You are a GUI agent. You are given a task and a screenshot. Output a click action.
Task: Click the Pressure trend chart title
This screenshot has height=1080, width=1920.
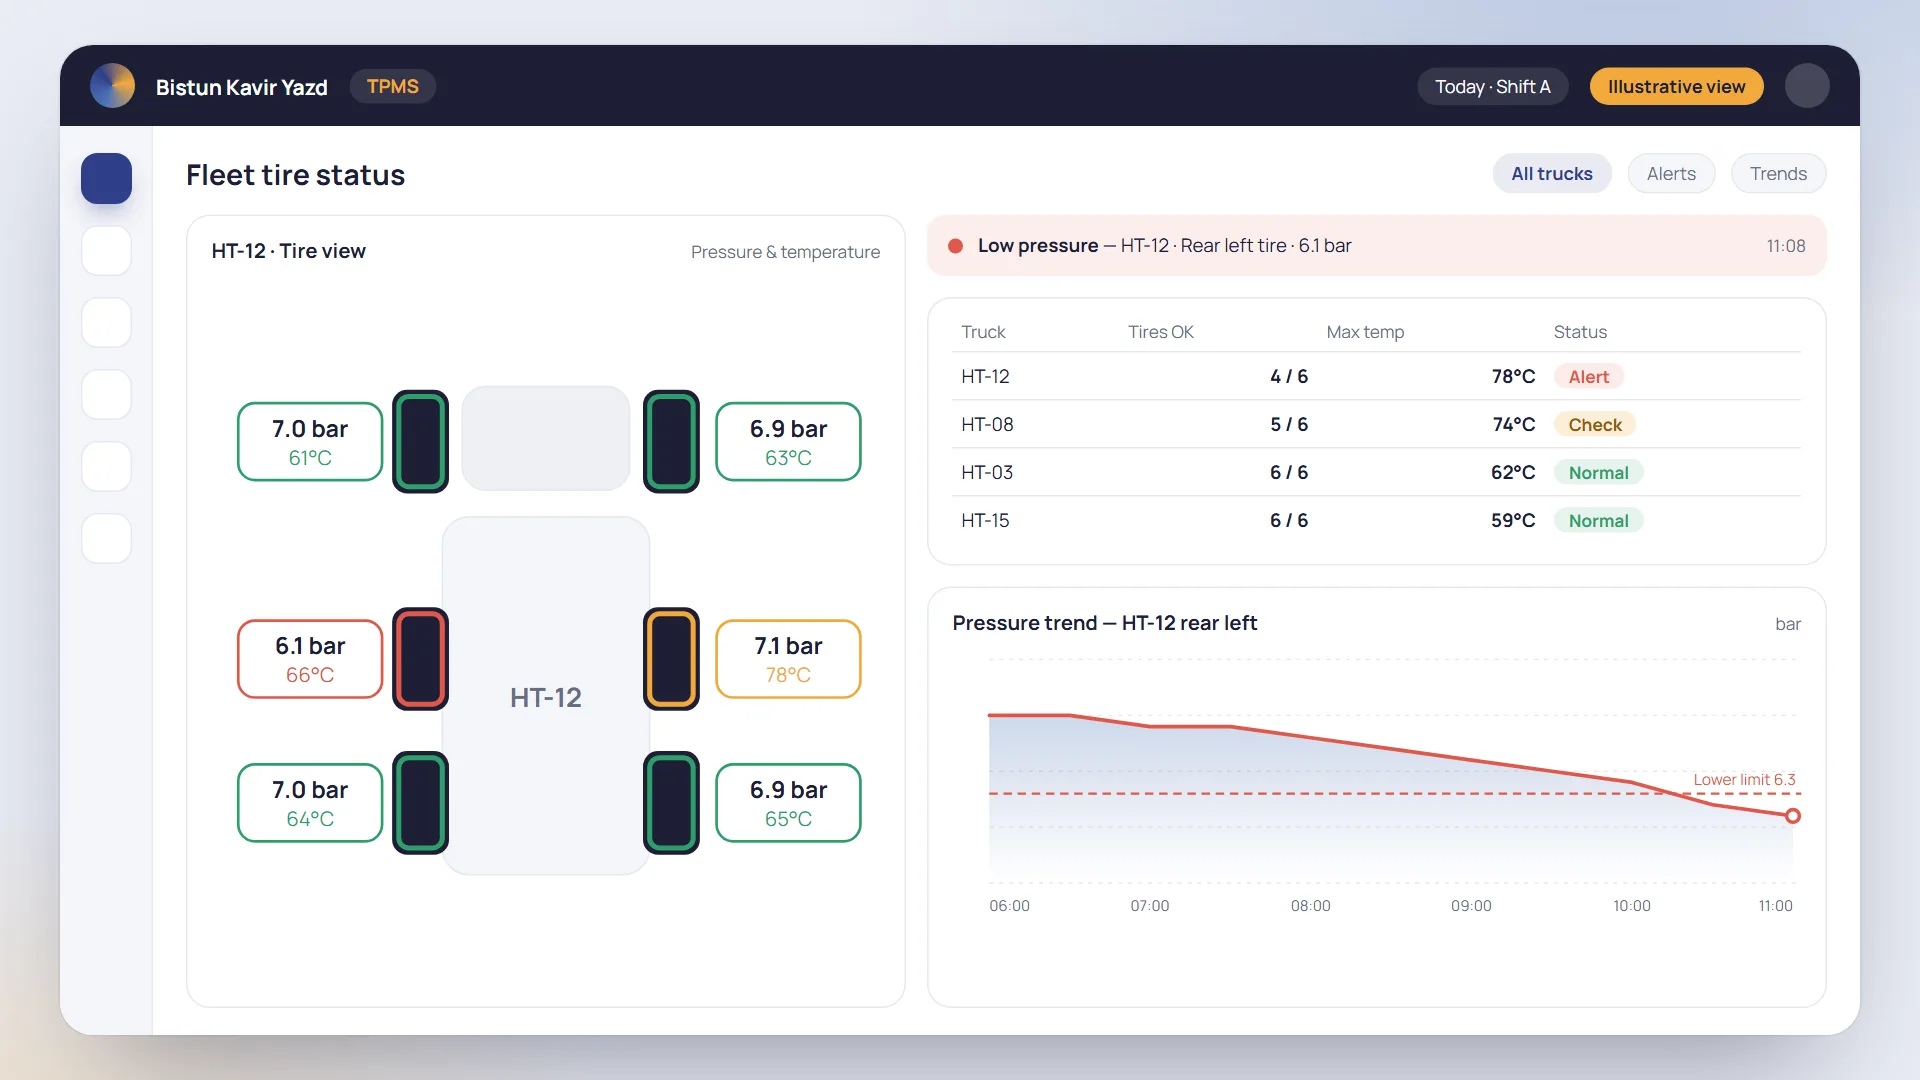1104,623
